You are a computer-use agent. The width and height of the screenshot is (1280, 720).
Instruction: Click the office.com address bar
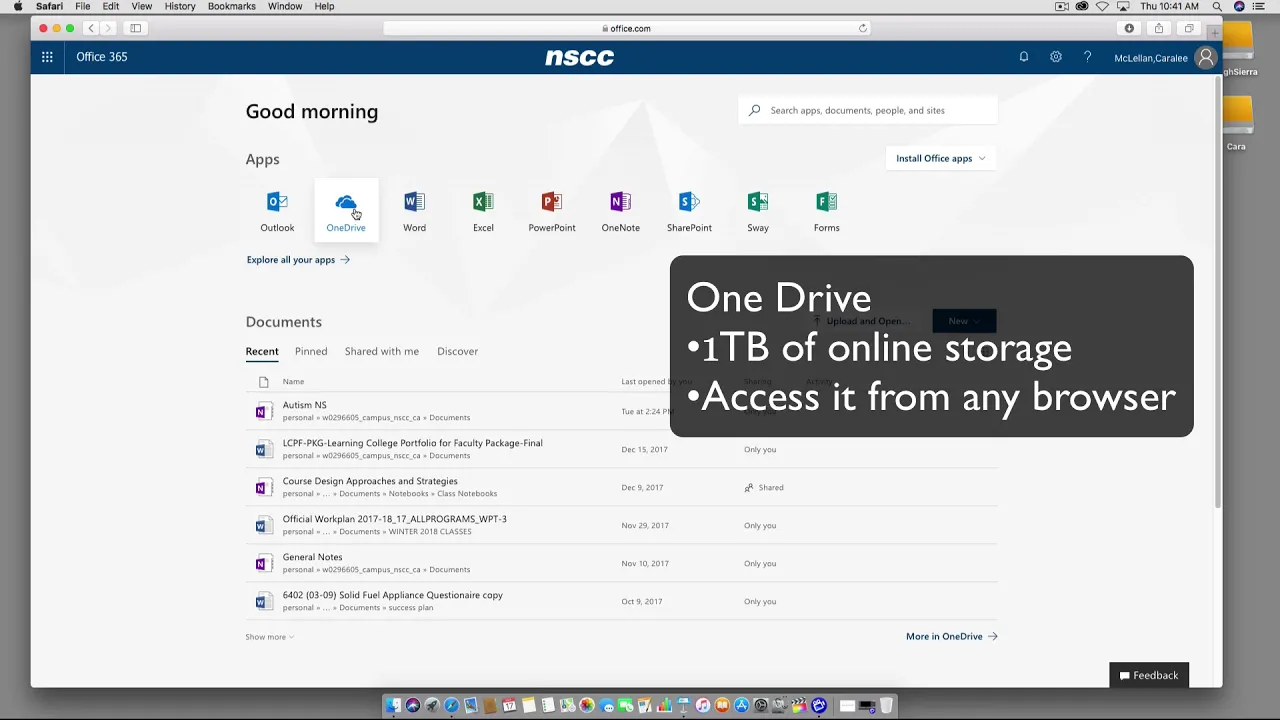pos(626,28)
